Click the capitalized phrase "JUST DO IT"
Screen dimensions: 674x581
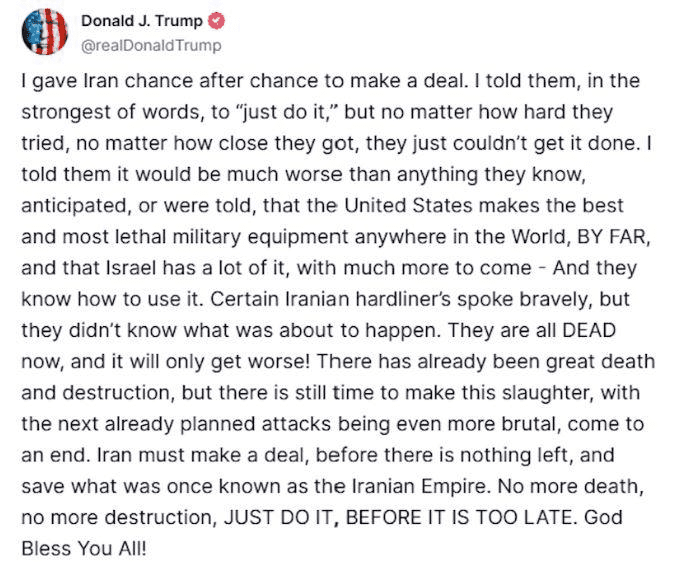278,517
